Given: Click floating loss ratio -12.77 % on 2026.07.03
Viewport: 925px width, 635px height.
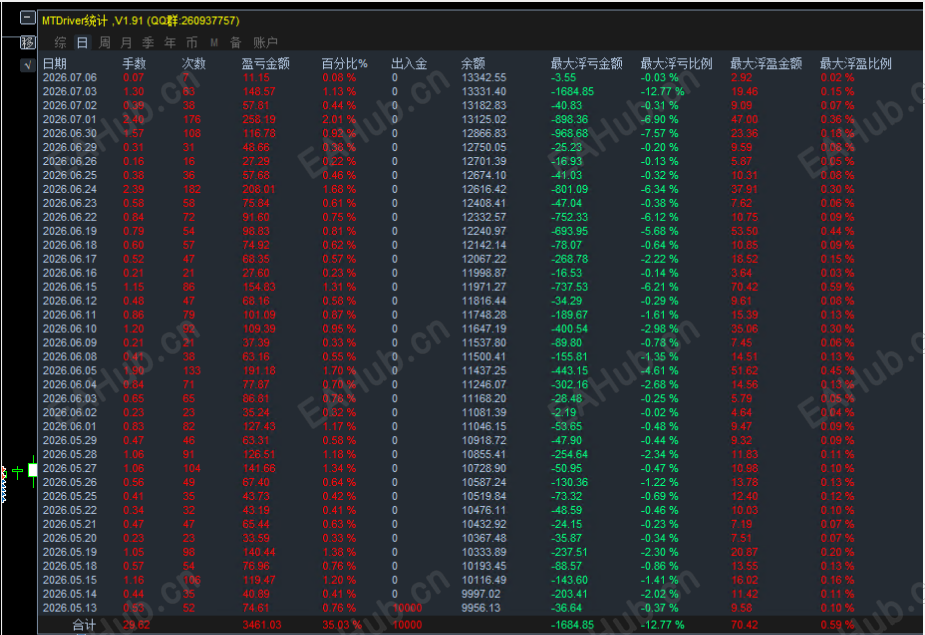Looking at the screenshot, I should point(662,91).
